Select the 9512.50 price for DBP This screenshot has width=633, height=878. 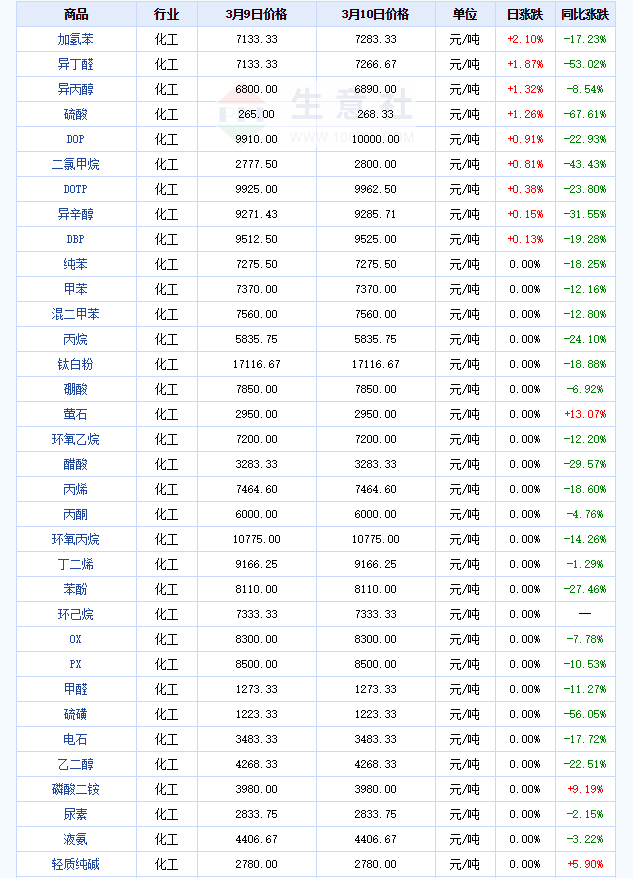[x=257, y=239]
